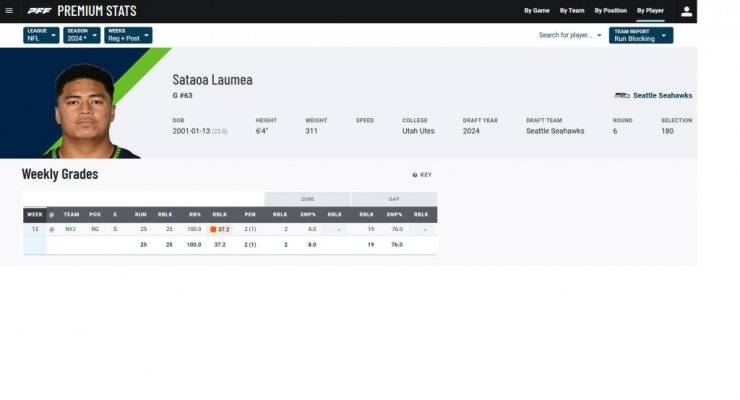Click the G #63 position label
The image size is (740, 400).
(x=182, y=95)
